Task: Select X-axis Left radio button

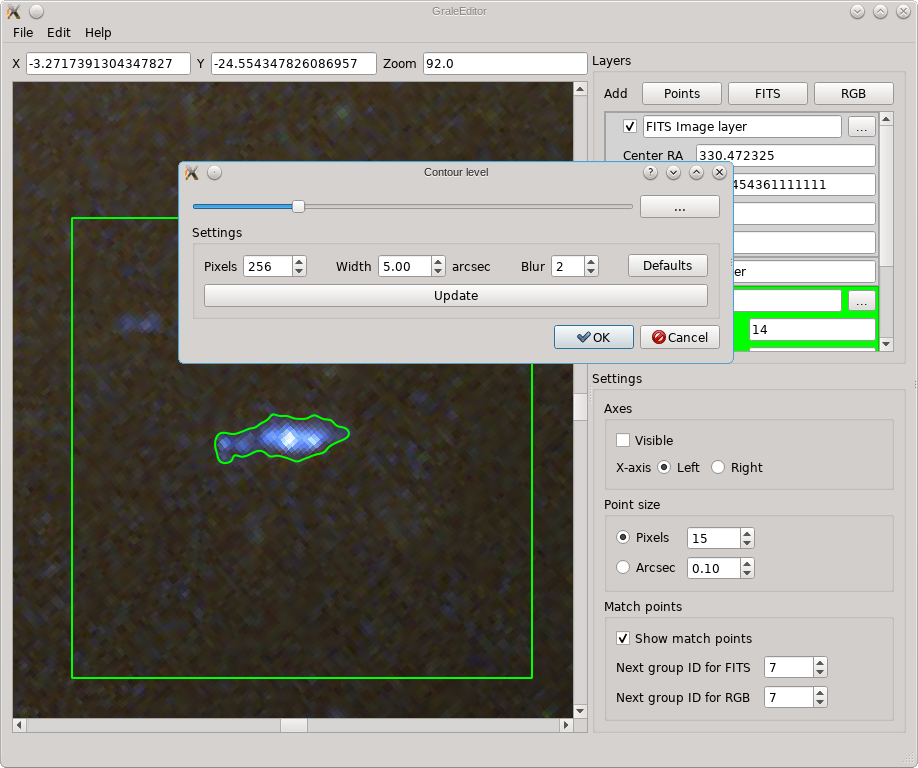Action: (664, 467)
